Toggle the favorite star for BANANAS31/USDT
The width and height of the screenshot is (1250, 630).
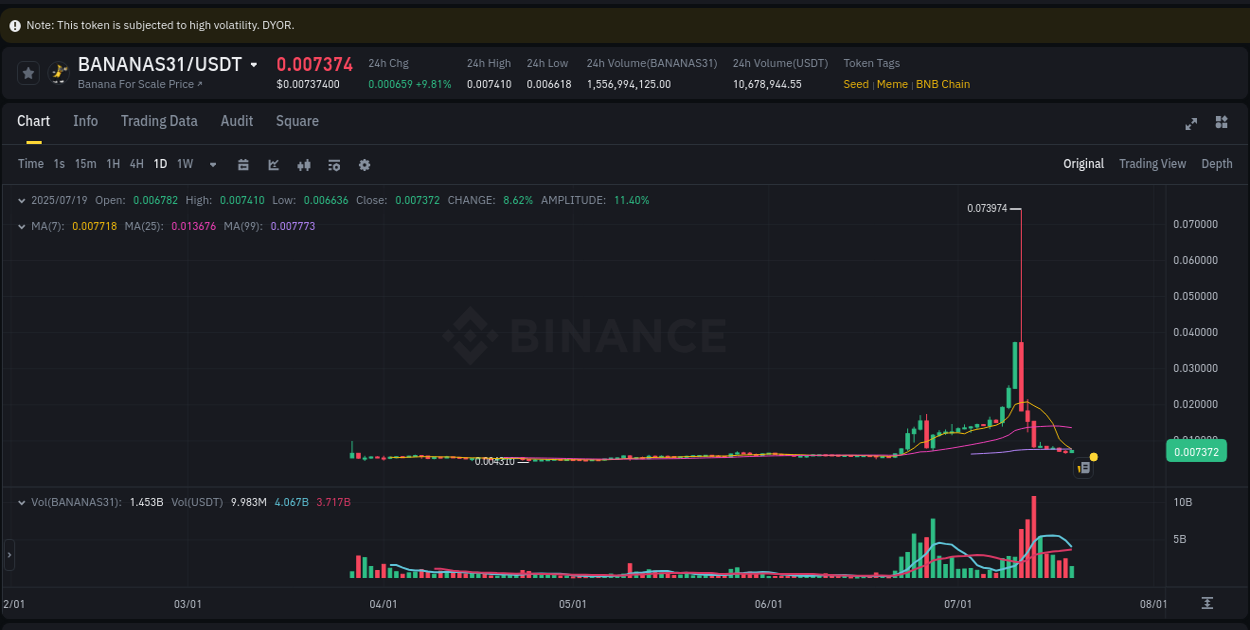click(27, 72)
